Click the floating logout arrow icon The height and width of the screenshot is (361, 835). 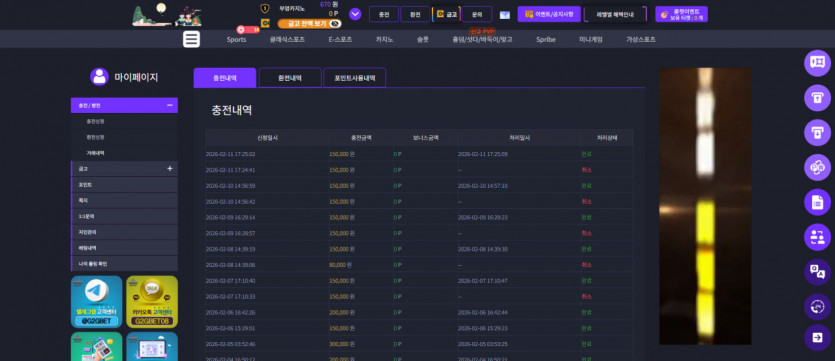click(817, 337)
